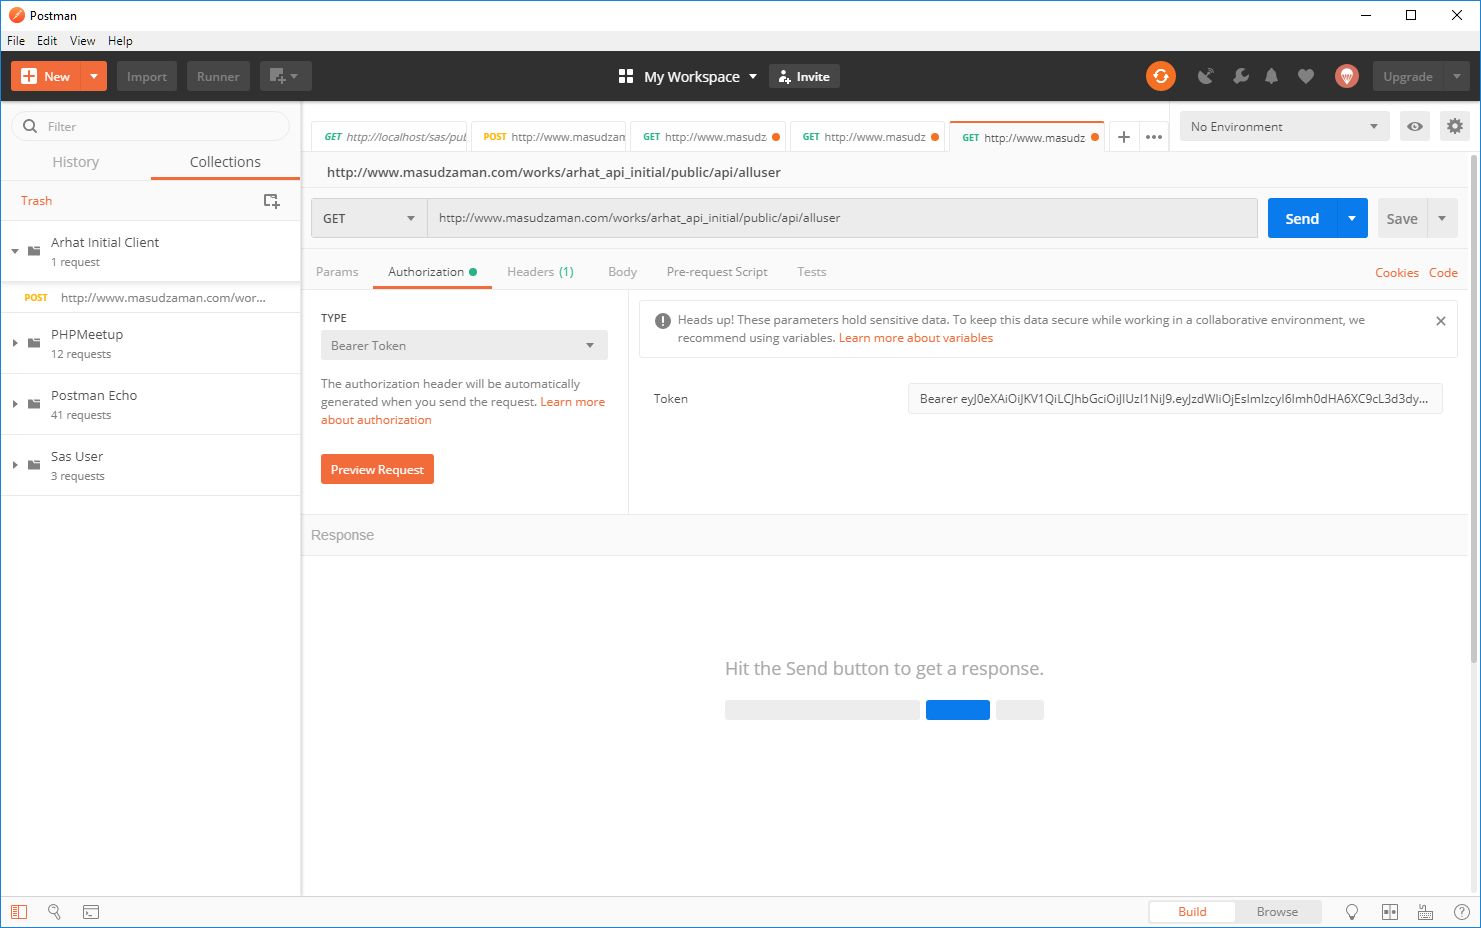This screenshot has width=1481, height=928.
Task: Expand the PHPMeetup collection
Action: (15, 343)
